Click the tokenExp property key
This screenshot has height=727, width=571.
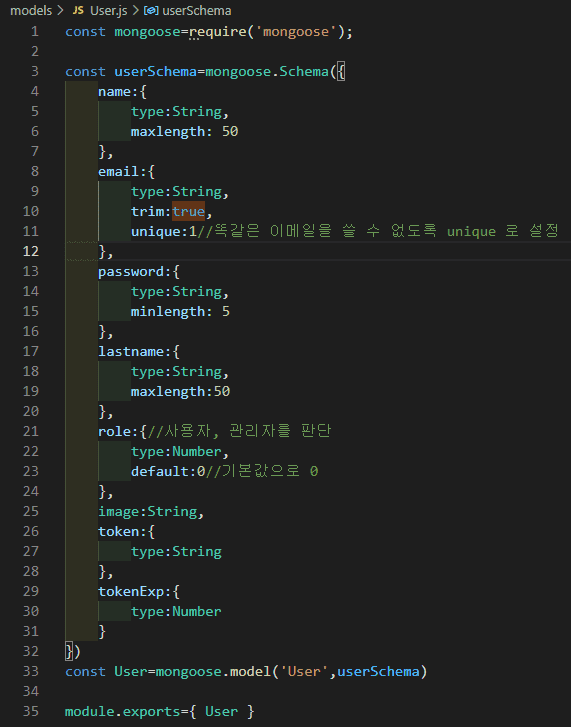pos(131,592)
